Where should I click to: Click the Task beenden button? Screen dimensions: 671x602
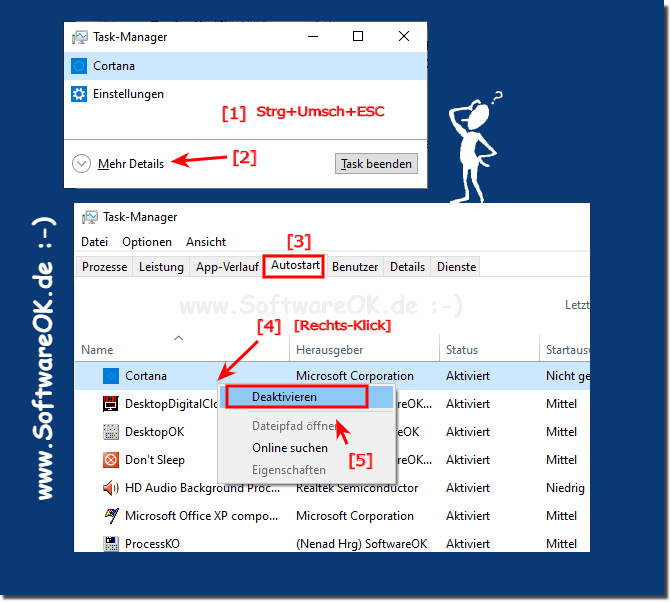376,164
